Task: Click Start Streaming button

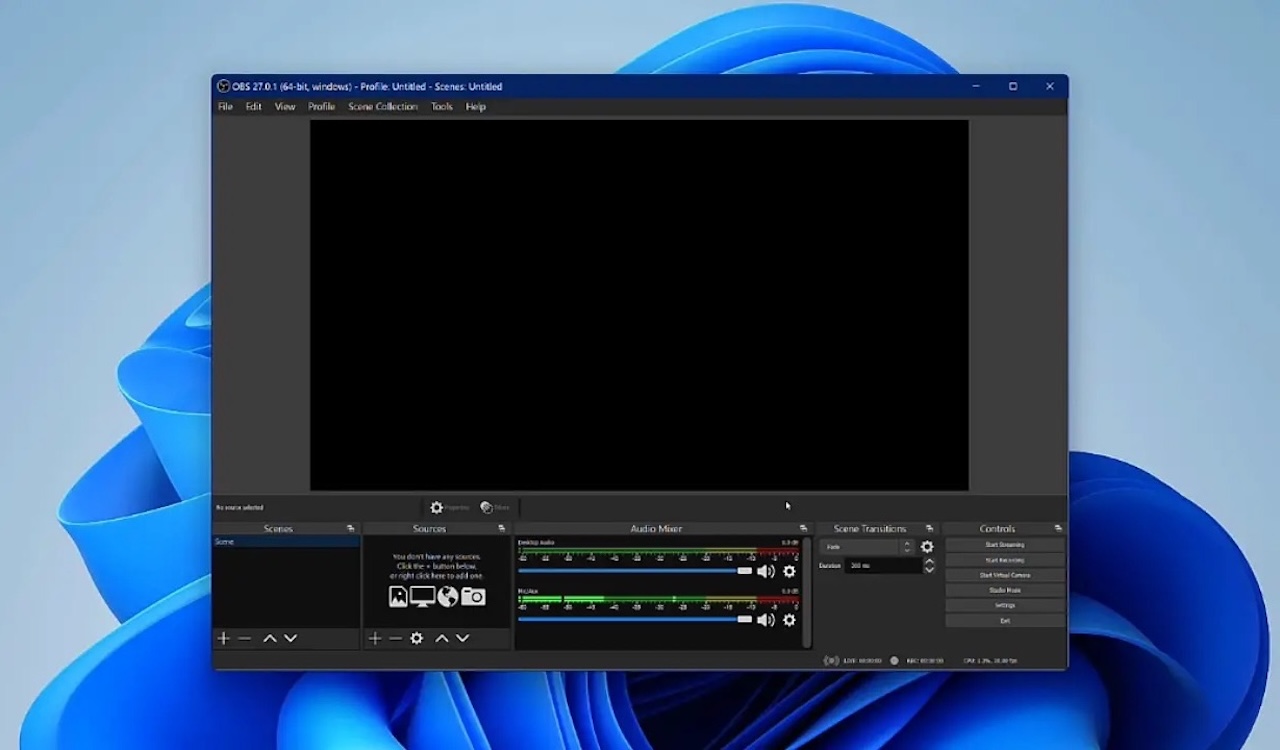Action: [x=1005, y=545]
